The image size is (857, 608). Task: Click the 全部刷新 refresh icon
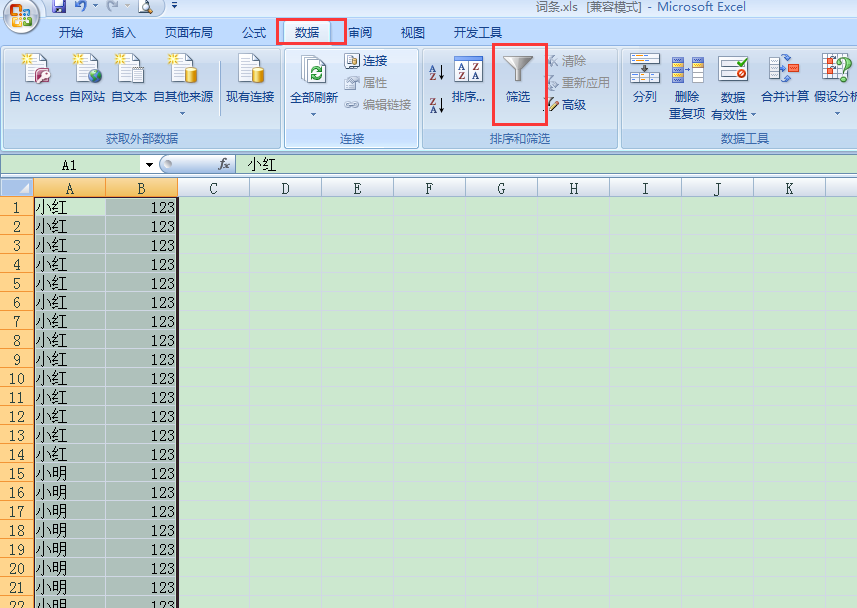[314, 71]
